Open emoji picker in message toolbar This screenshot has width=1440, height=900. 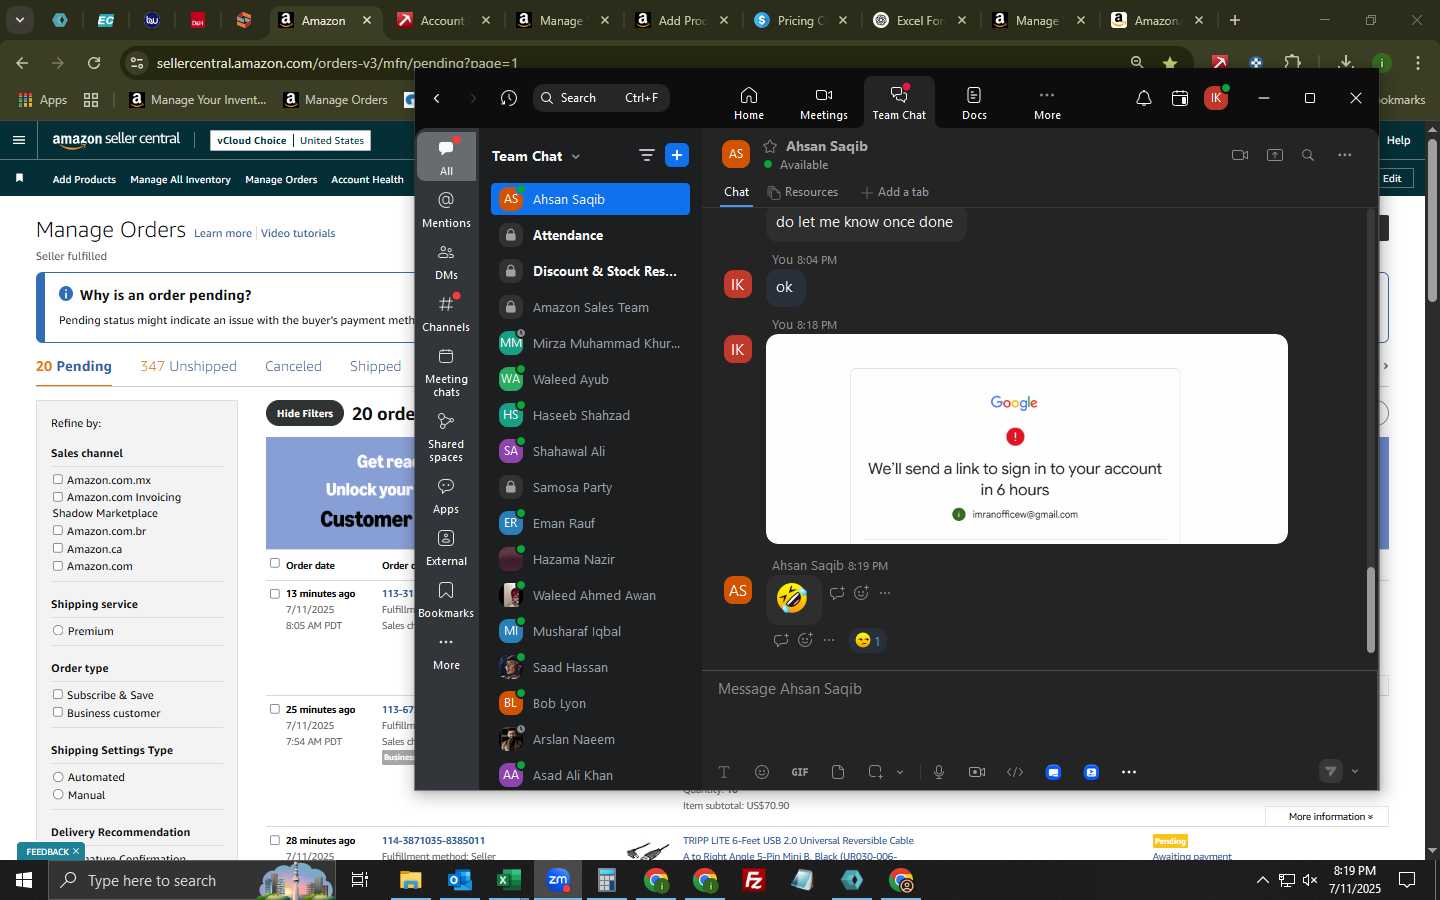(x=762, y=772)
